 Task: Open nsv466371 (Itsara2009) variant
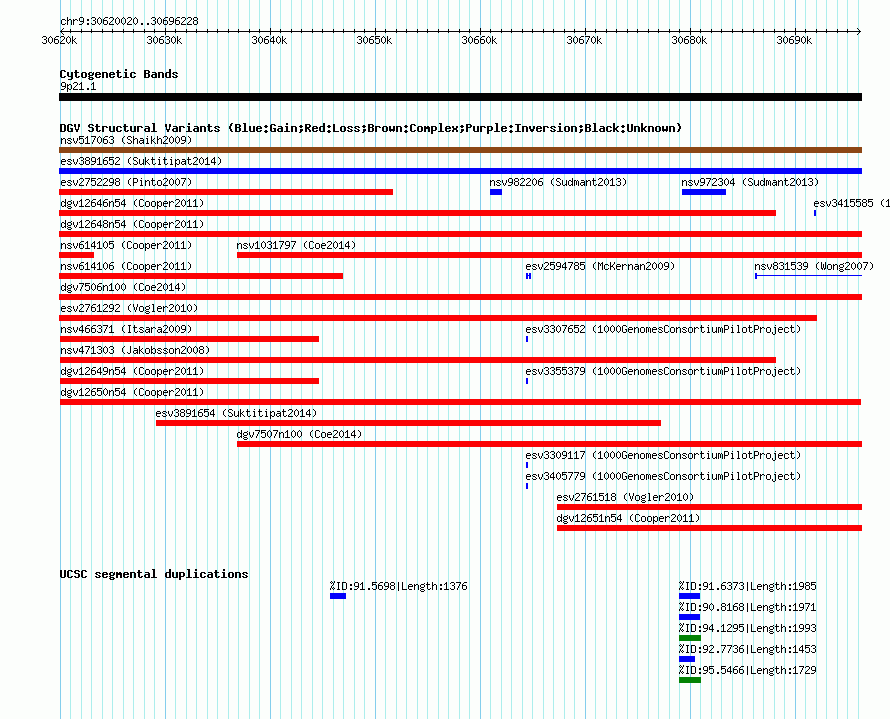pos(126,329)
